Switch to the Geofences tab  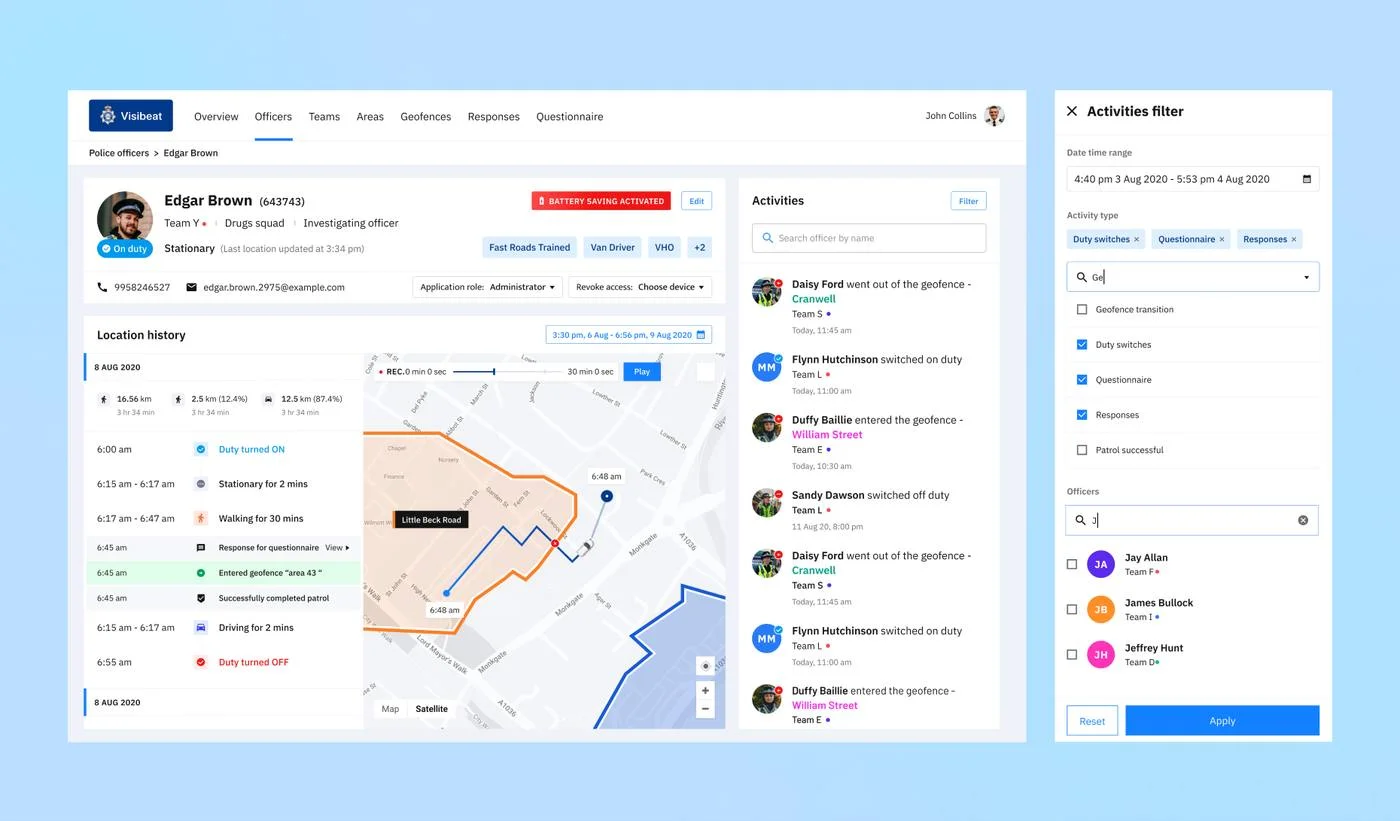(x=426, y=117)
